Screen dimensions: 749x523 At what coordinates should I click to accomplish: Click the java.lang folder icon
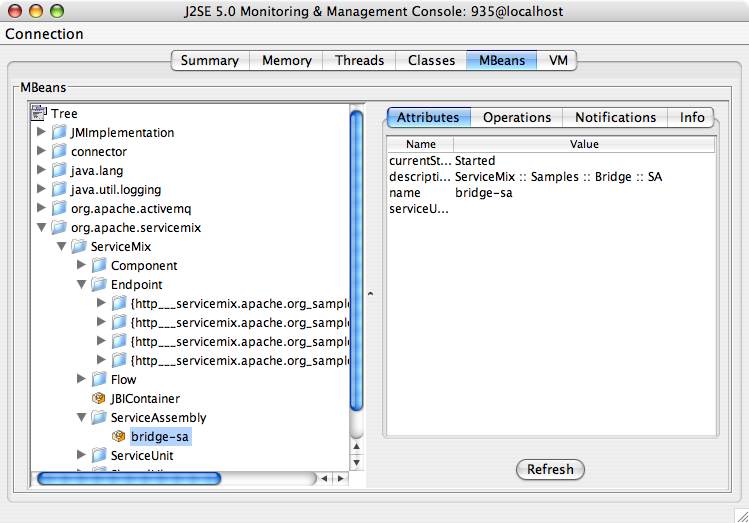tap(59, 171)
